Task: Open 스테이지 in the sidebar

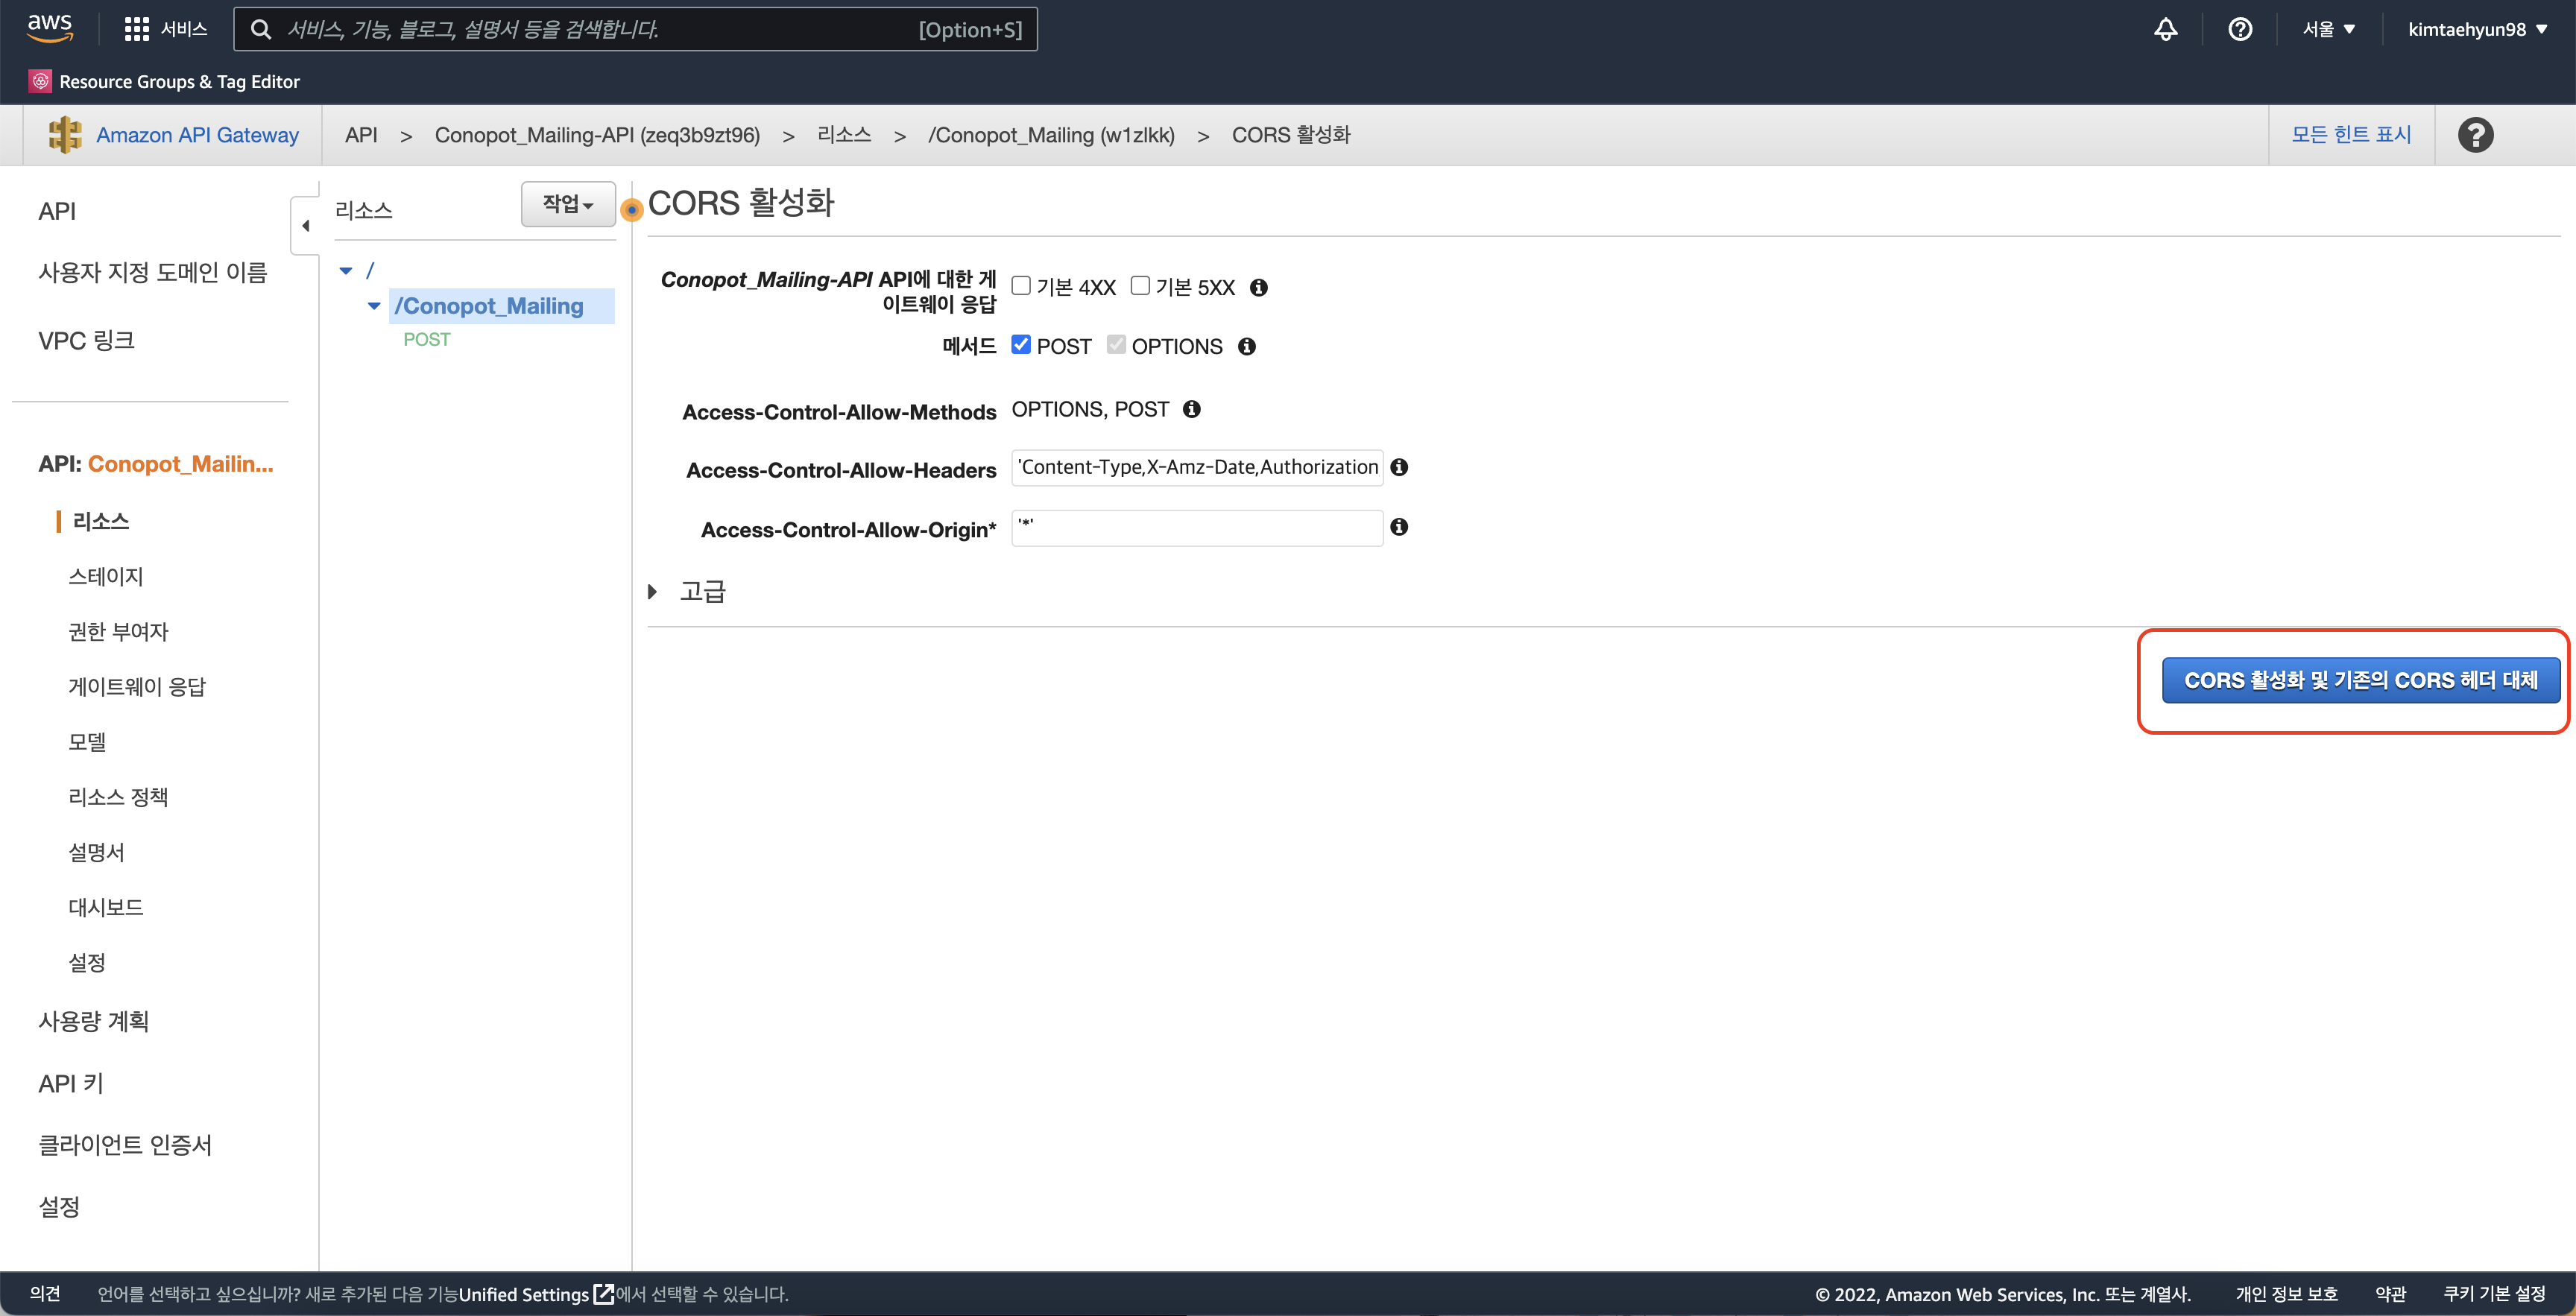Action: tap(106, 576)
